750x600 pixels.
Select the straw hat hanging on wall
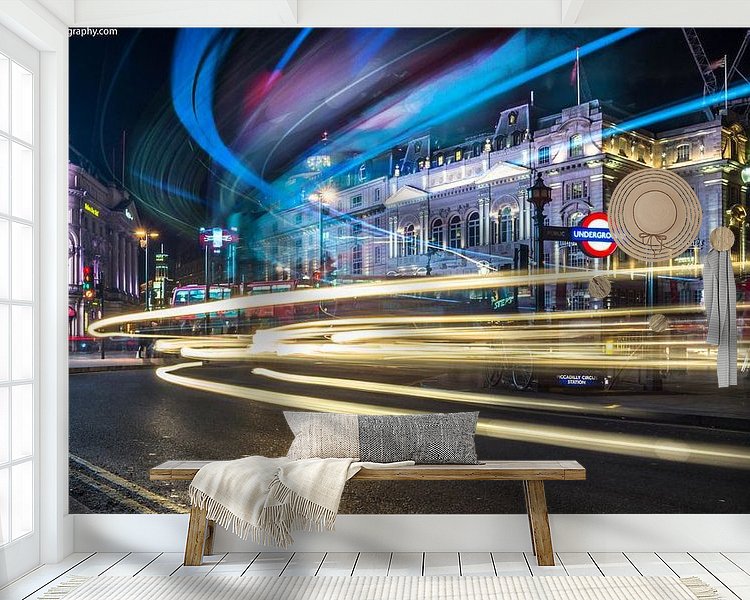click(x=655, y=214)
